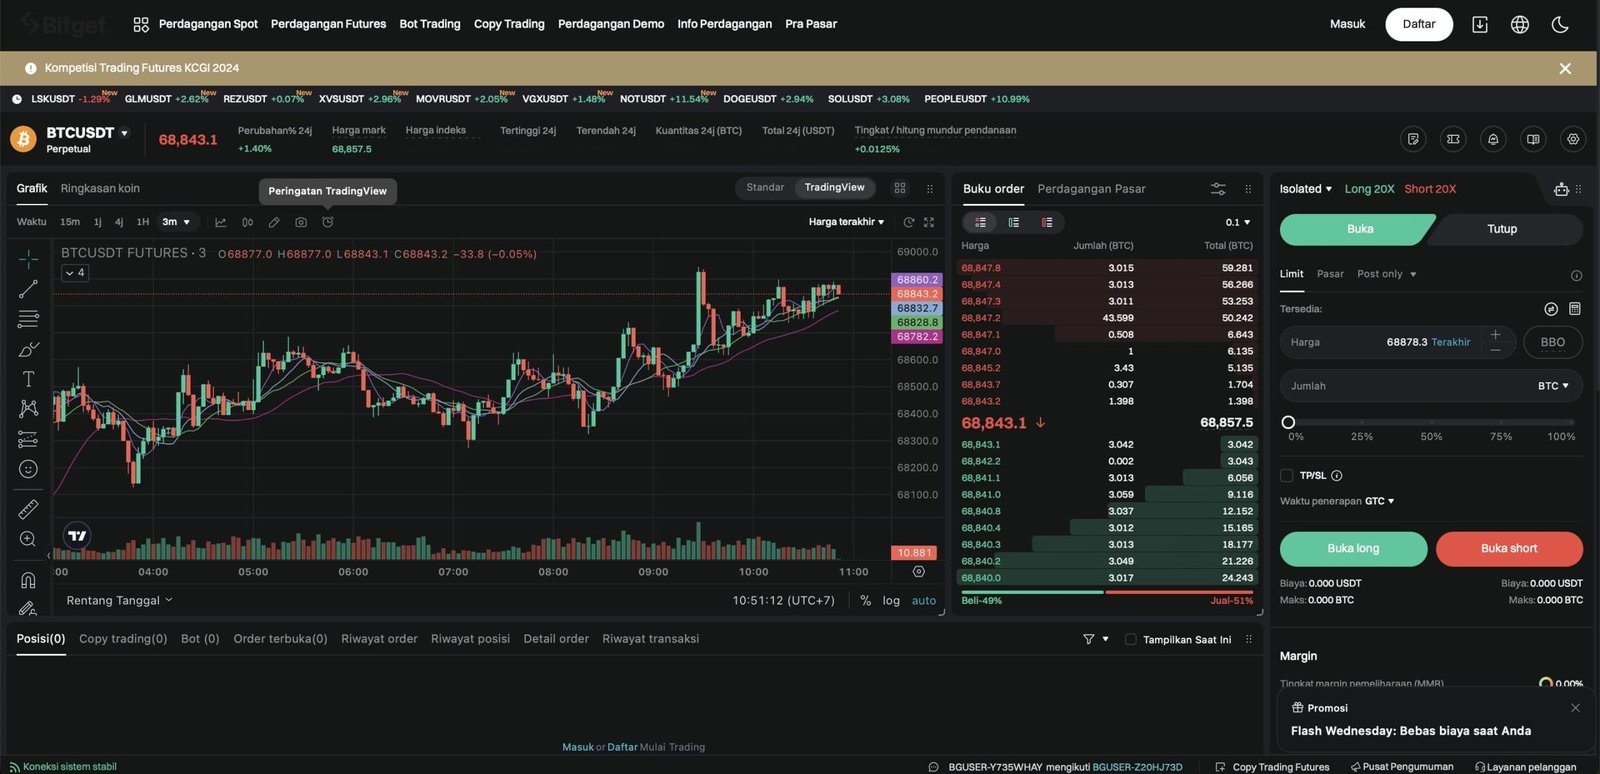Enable the TP/SL checkbox
This screenshot has width=1600, height=774.
(x=1287, y=476)
